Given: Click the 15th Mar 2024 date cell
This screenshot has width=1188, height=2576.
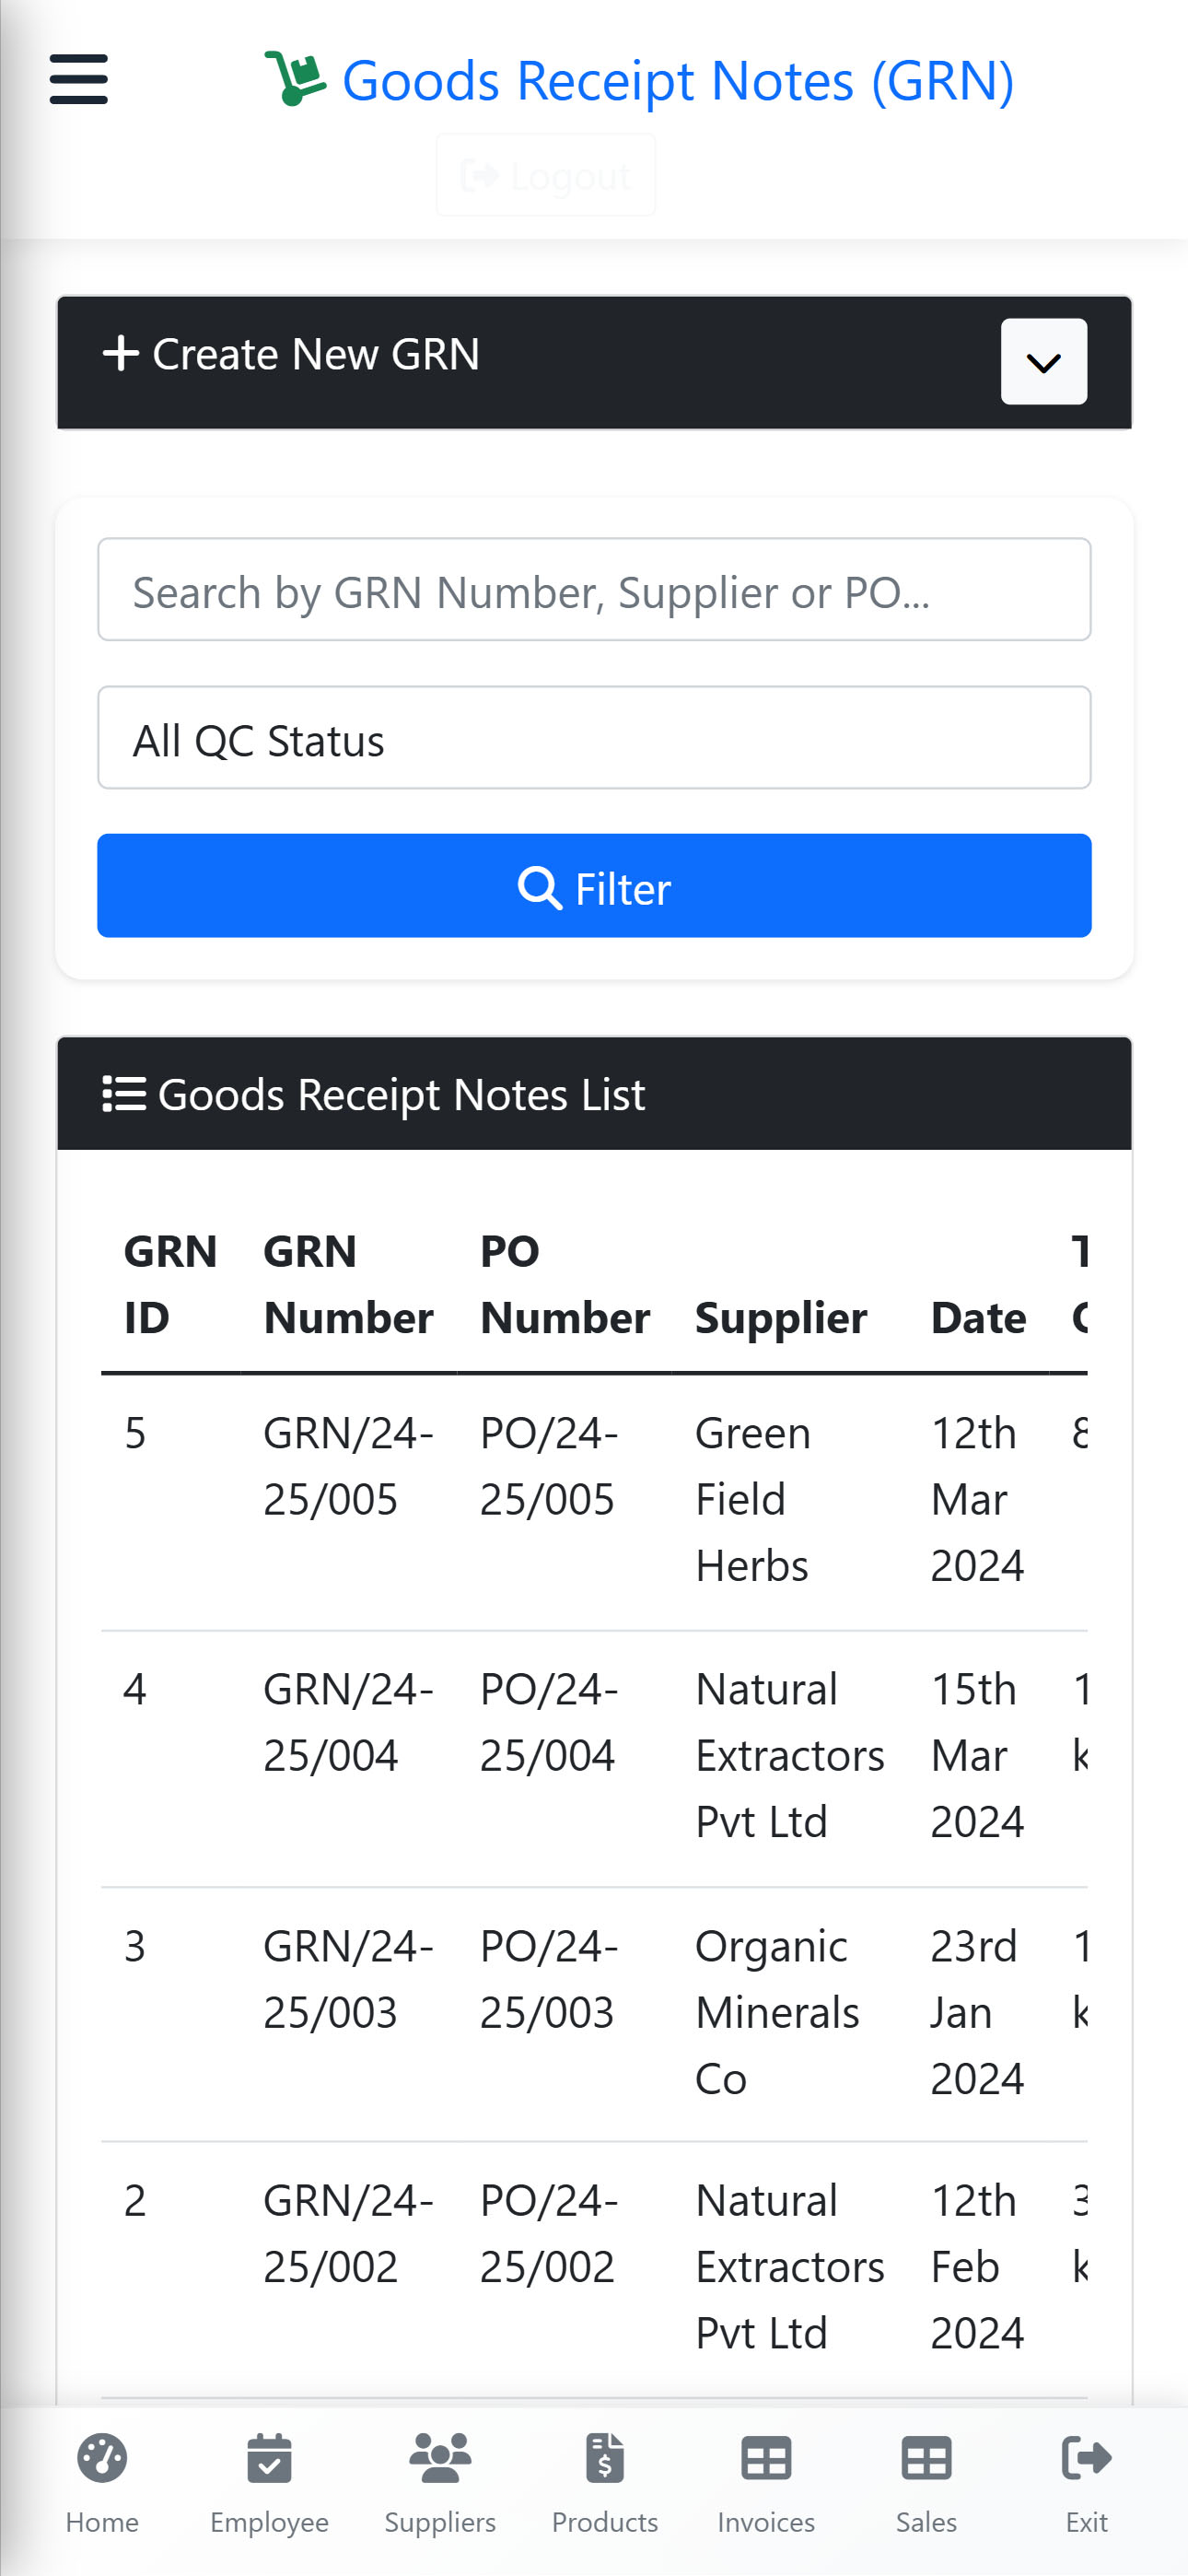Looking at the screenshot, I should tap(977, 1756).
